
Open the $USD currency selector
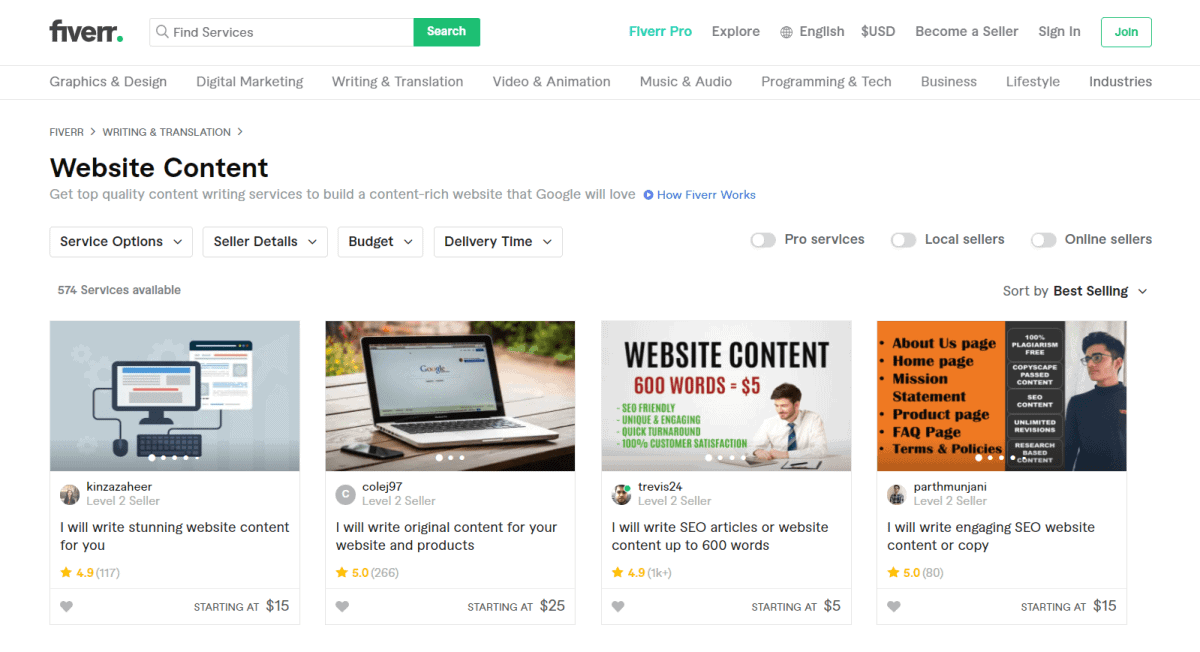point(878,32)
